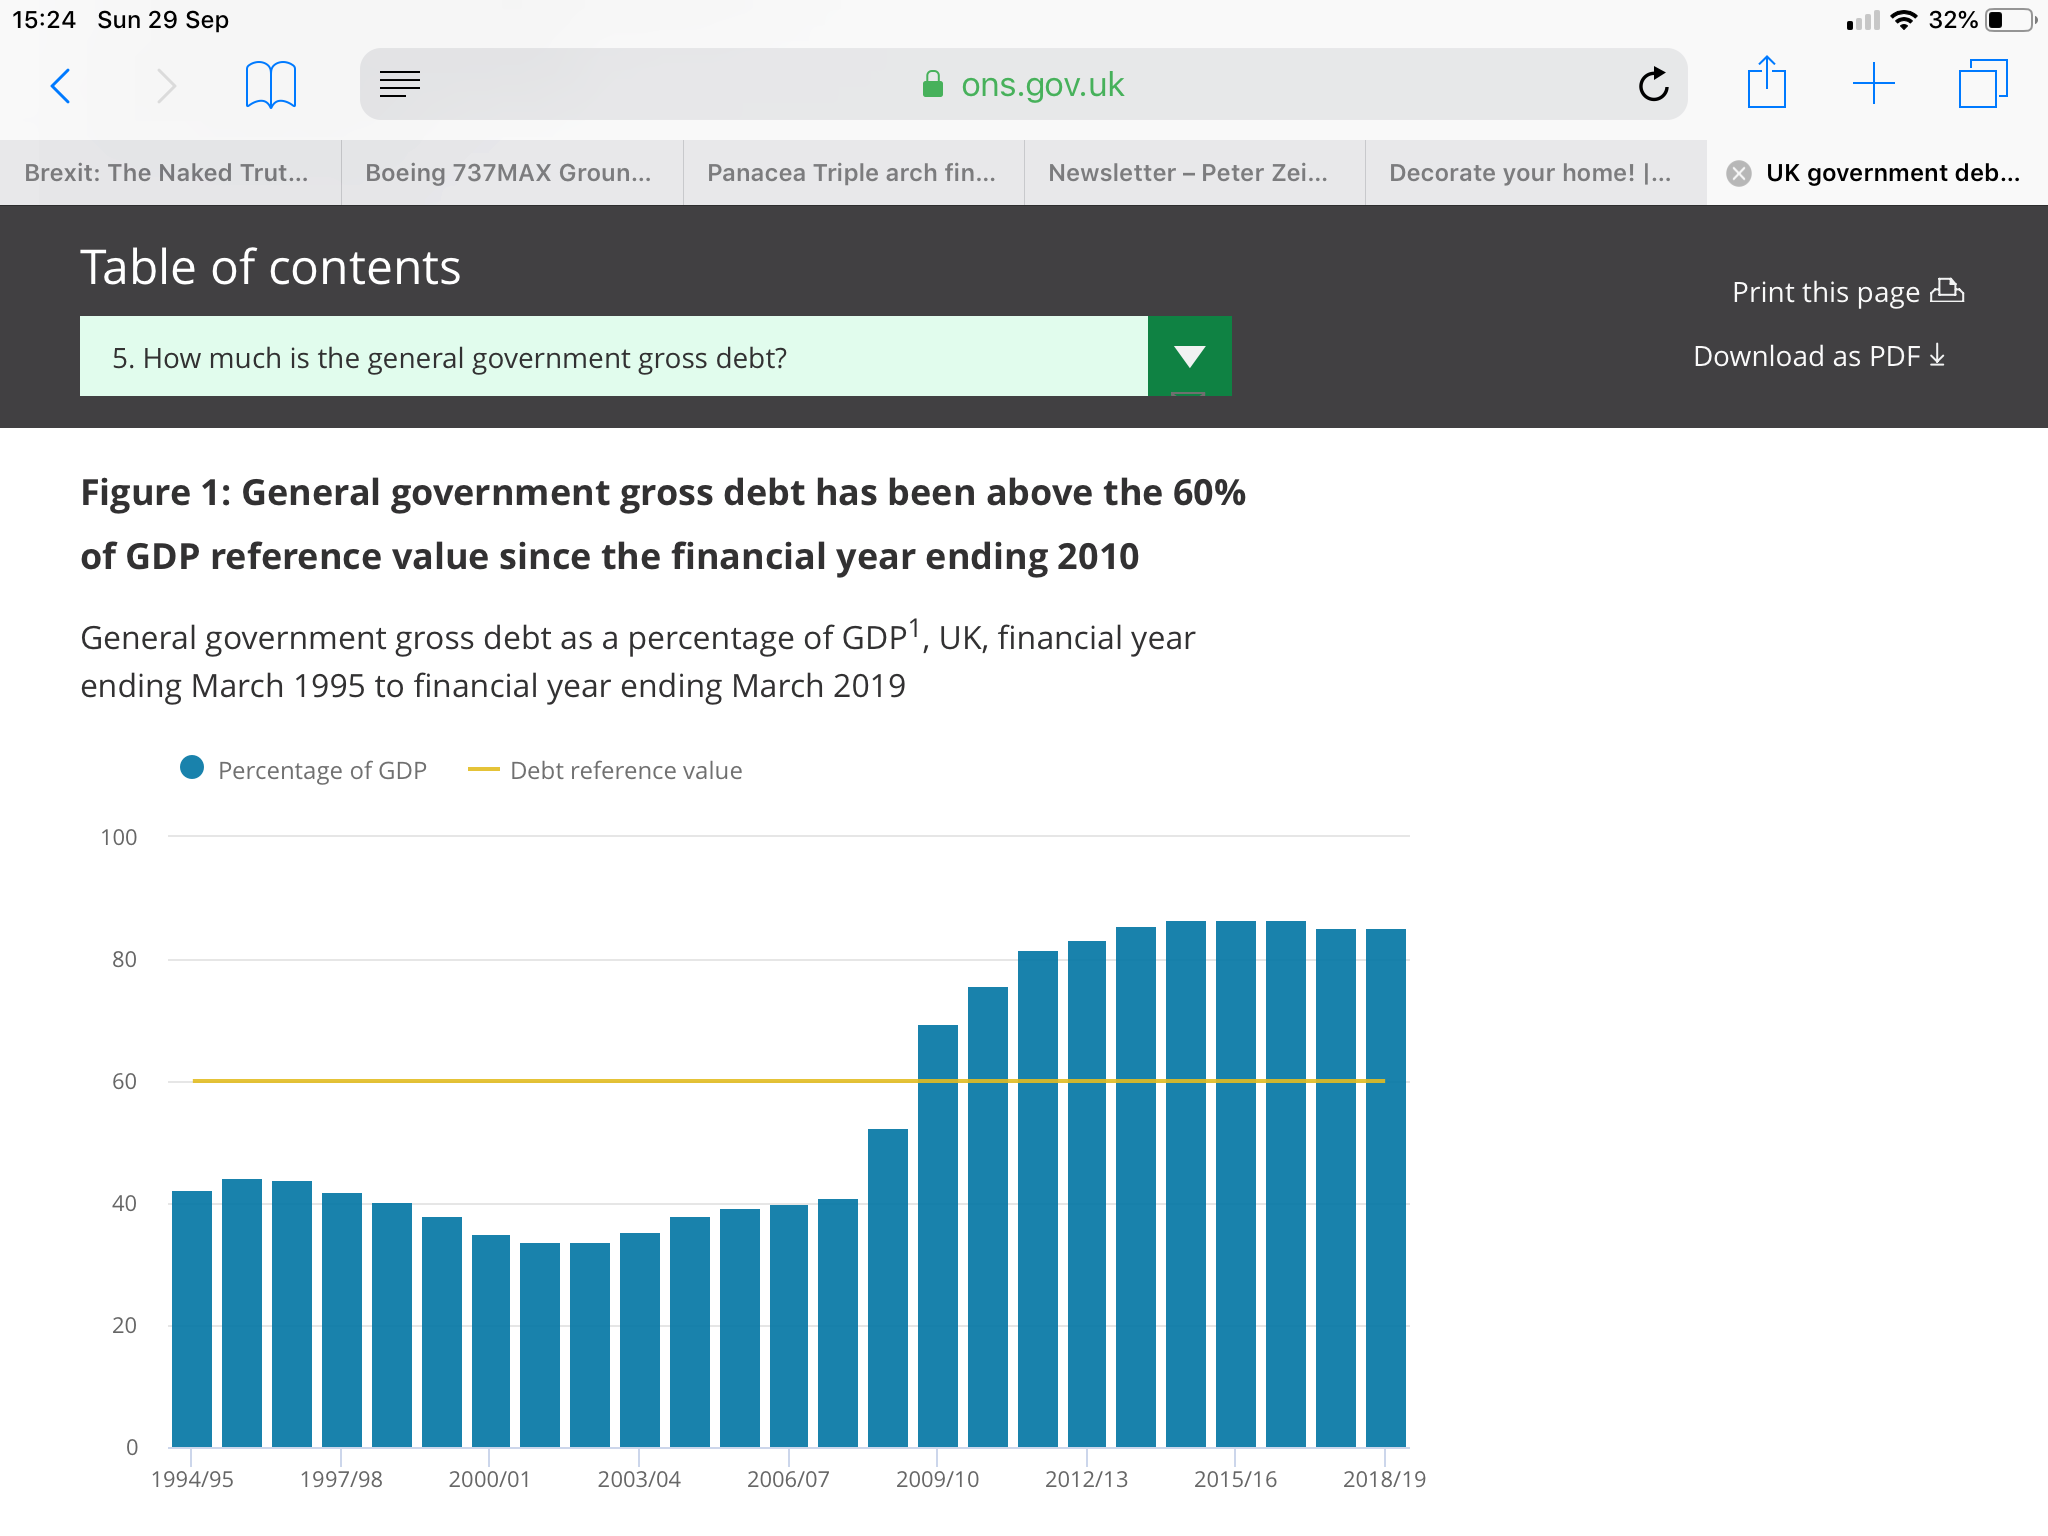Viewport: 2048px width, 1536px height.
Task: Switch to Newsletter – Peter Zeihan tab
Action: coord(1188,173)
